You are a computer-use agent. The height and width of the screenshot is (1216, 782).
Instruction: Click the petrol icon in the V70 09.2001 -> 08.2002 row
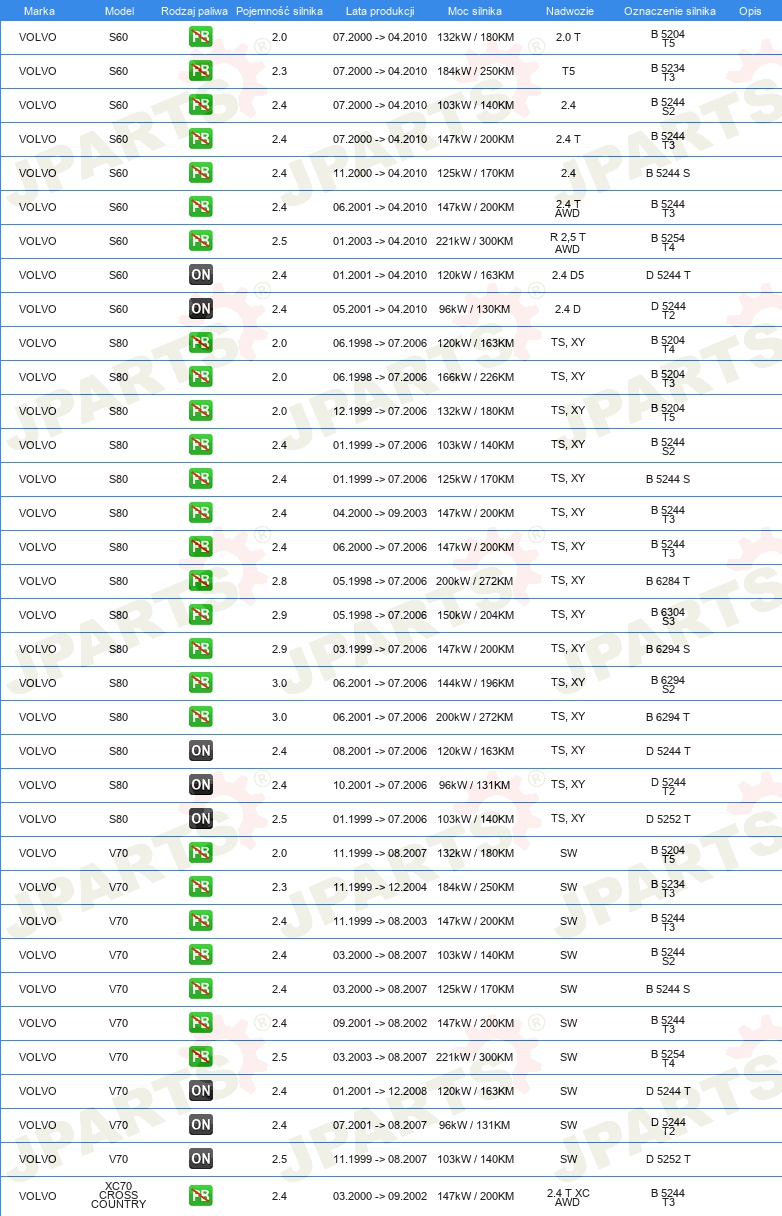click(x=201, y=1023)
